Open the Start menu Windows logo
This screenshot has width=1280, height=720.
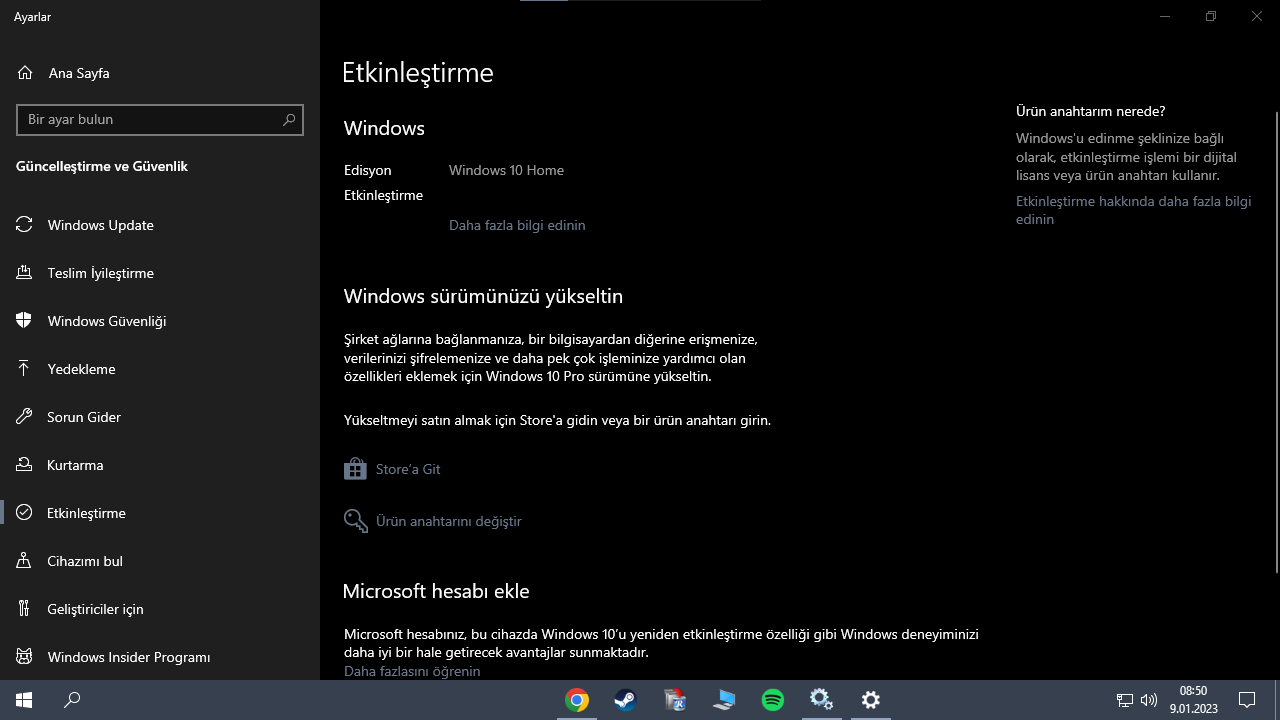pyautogui.click(x=24, y=700)
